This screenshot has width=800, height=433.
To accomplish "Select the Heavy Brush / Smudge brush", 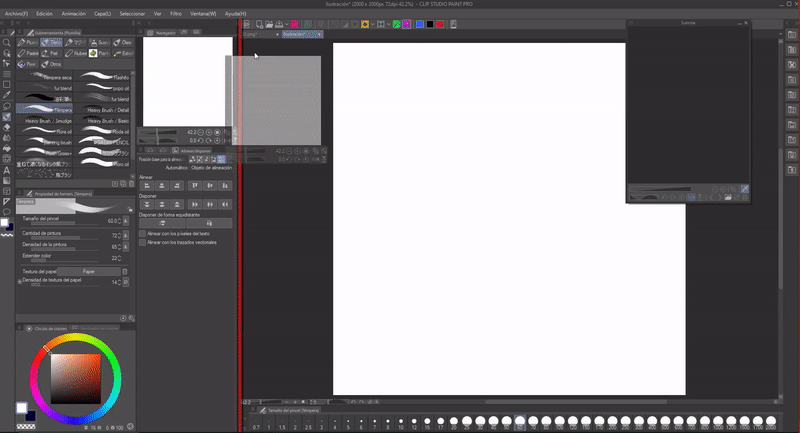I will pyautogui.click(x=45, y=121).
